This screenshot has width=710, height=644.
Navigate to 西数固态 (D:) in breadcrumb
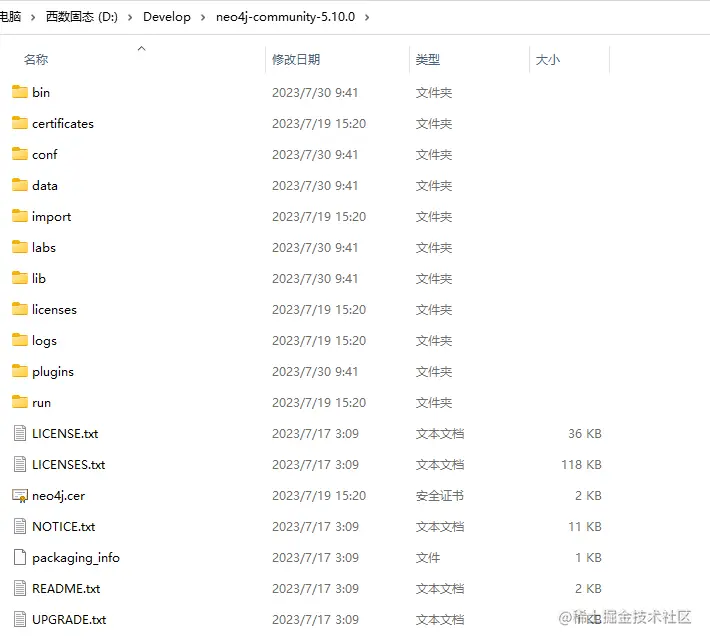tap(82, 17)
